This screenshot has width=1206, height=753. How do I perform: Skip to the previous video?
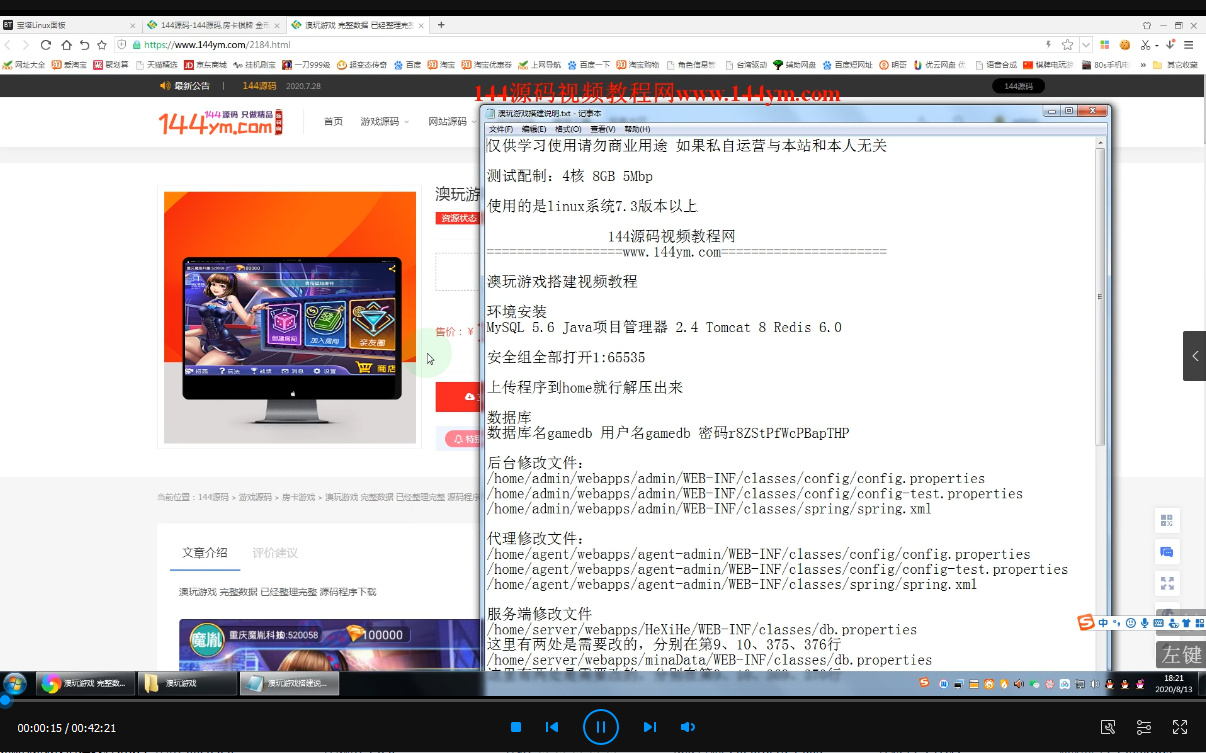tap(551, 727)
